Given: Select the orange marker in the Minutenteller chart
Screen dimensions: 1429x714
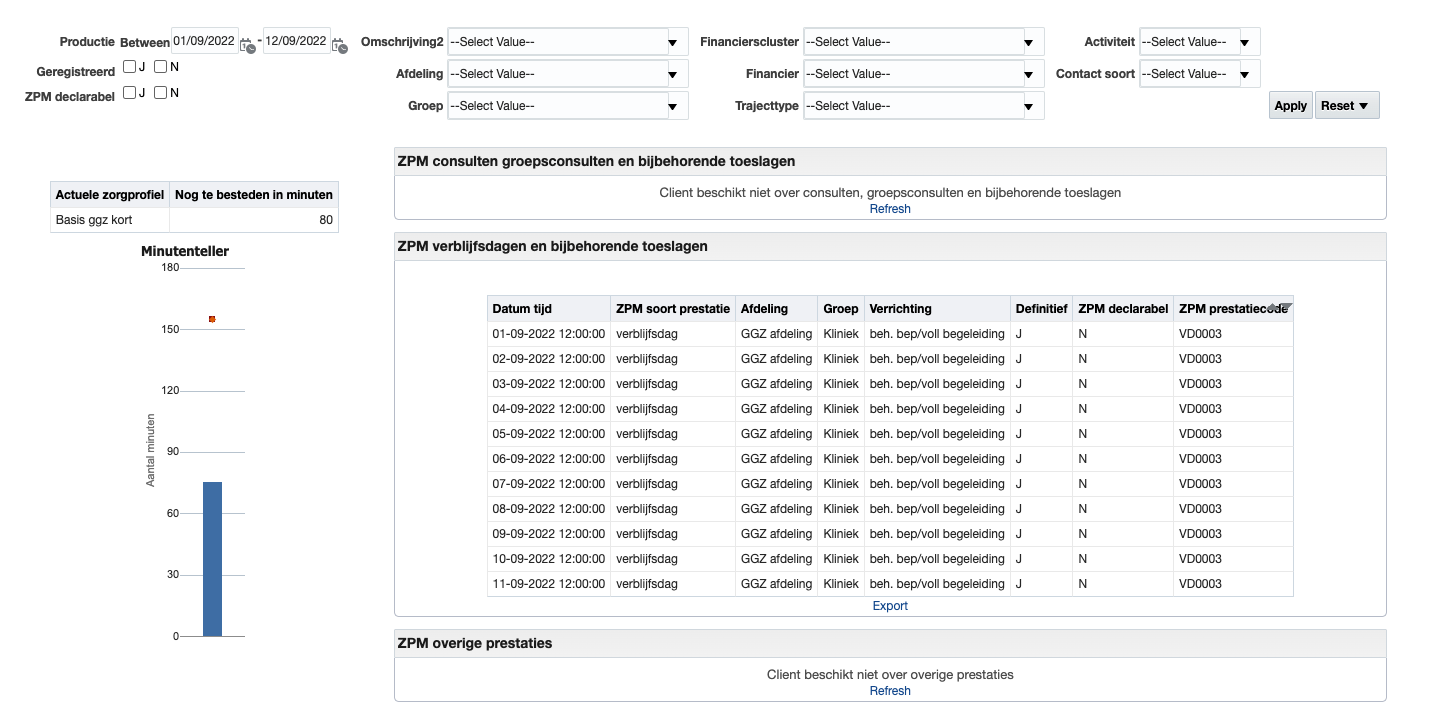Looking at the screenshot, I should click(212, 319).
